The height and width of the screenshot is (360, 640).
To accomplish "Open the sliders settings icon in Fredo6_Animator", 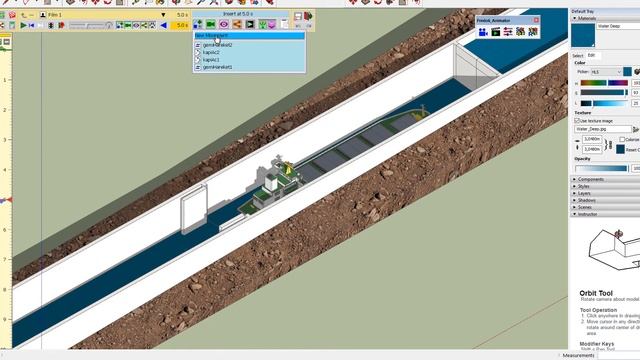I will [x=508, y=31].
